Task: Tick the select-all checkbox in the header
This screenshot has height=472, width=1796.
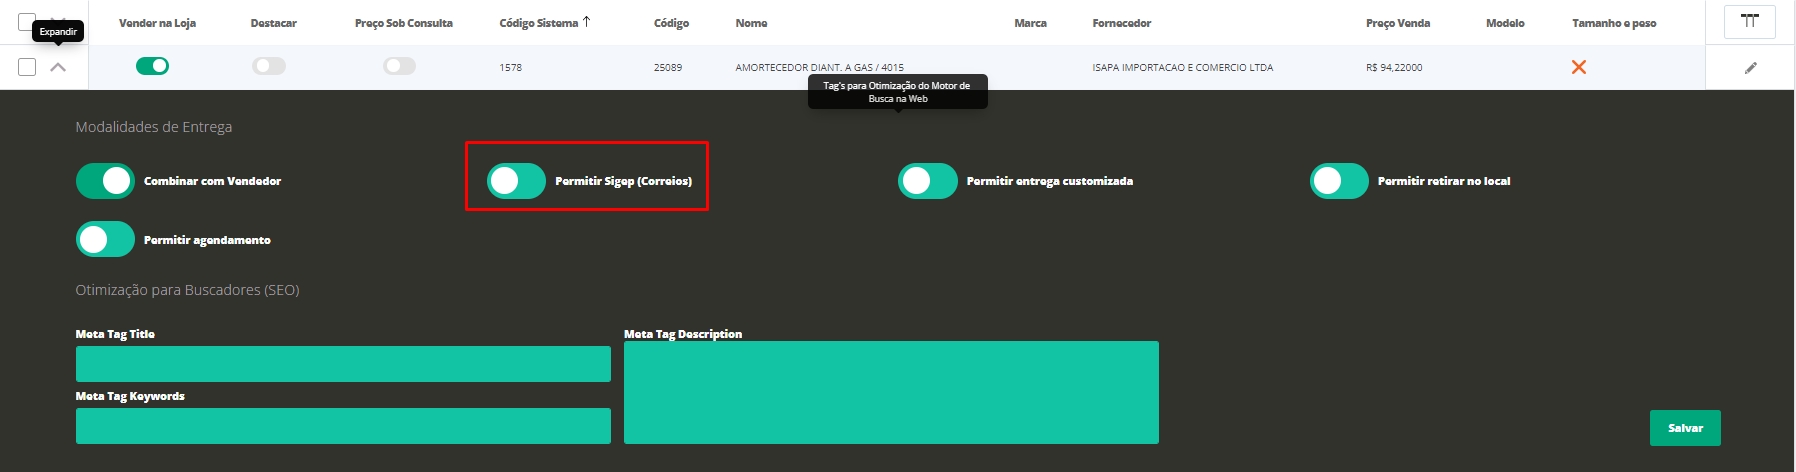Action: pyautogui.click(x=27, y=21)
